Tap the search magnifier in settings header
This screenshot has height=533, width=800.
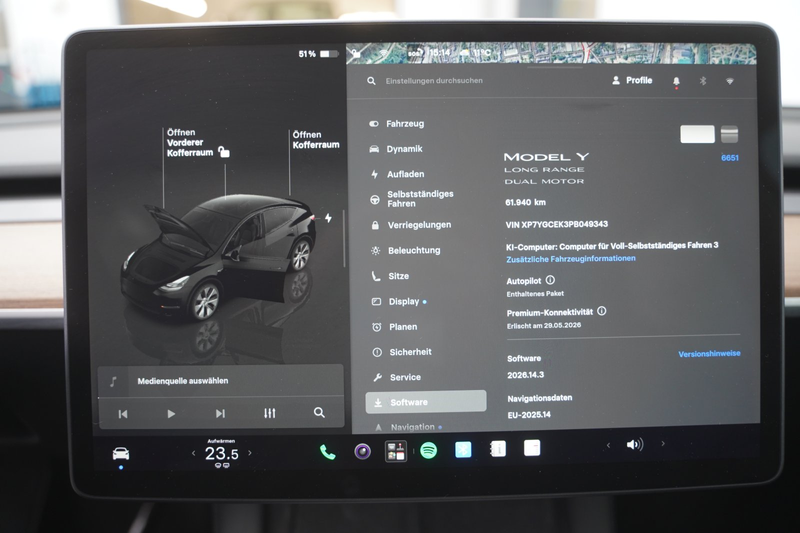coord(371,81)
